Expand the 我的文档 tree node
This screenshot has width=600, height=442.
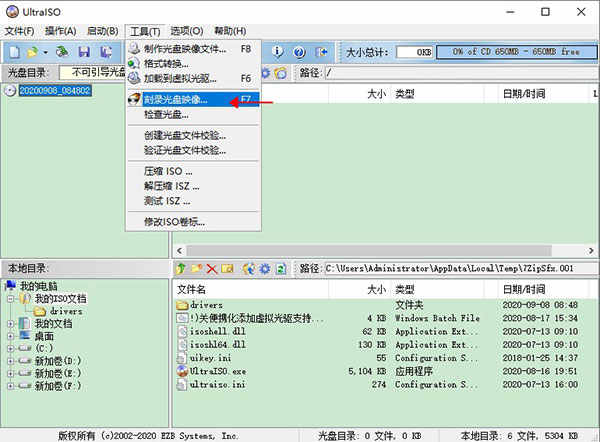click(11, 324)
